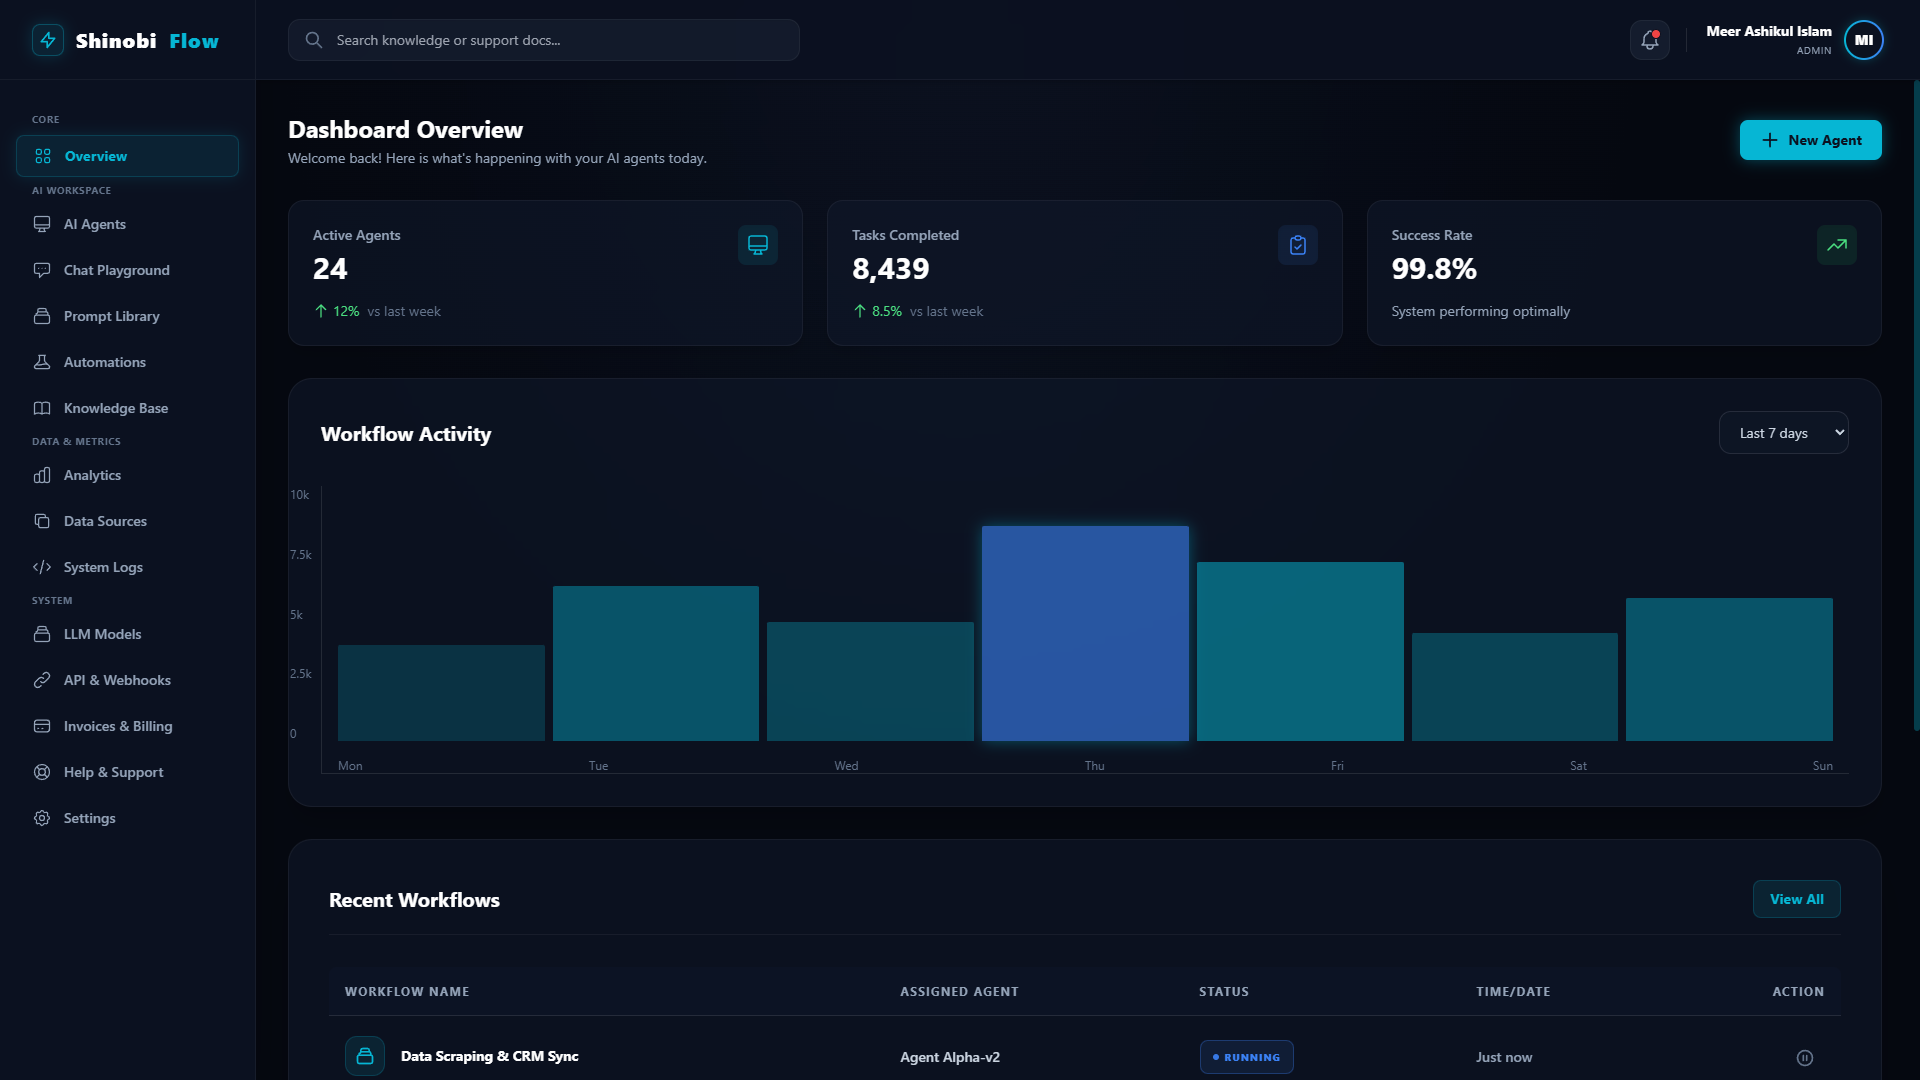Open the notifications bell icon
This screenshot has width=1920, height=1080.
(x=1649, y=40)
